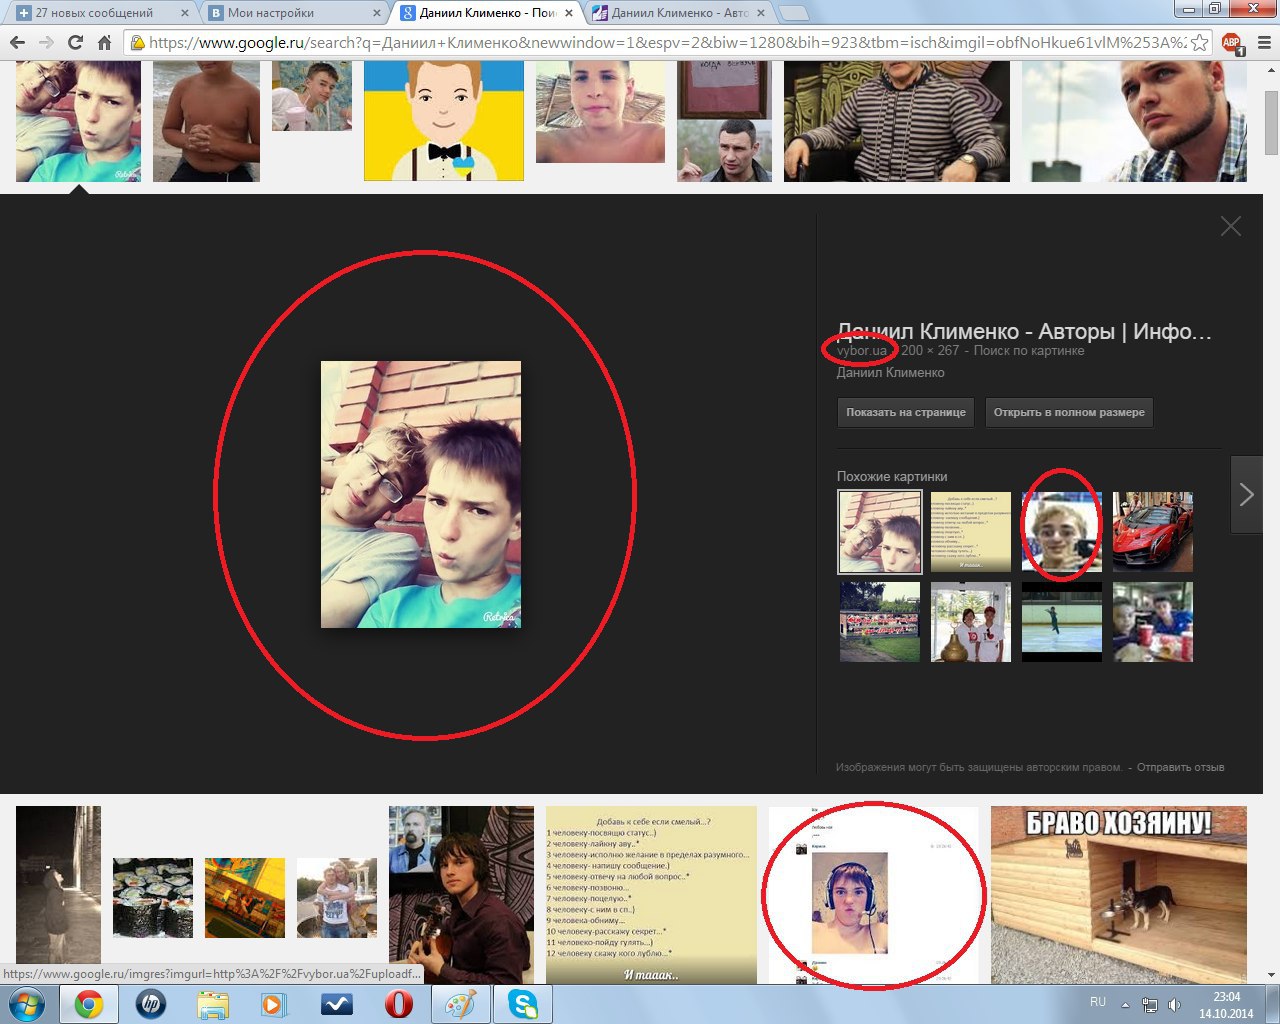Open Opera browser from the taskbar
The image size is (1280, 1024).
point(398,1003)
